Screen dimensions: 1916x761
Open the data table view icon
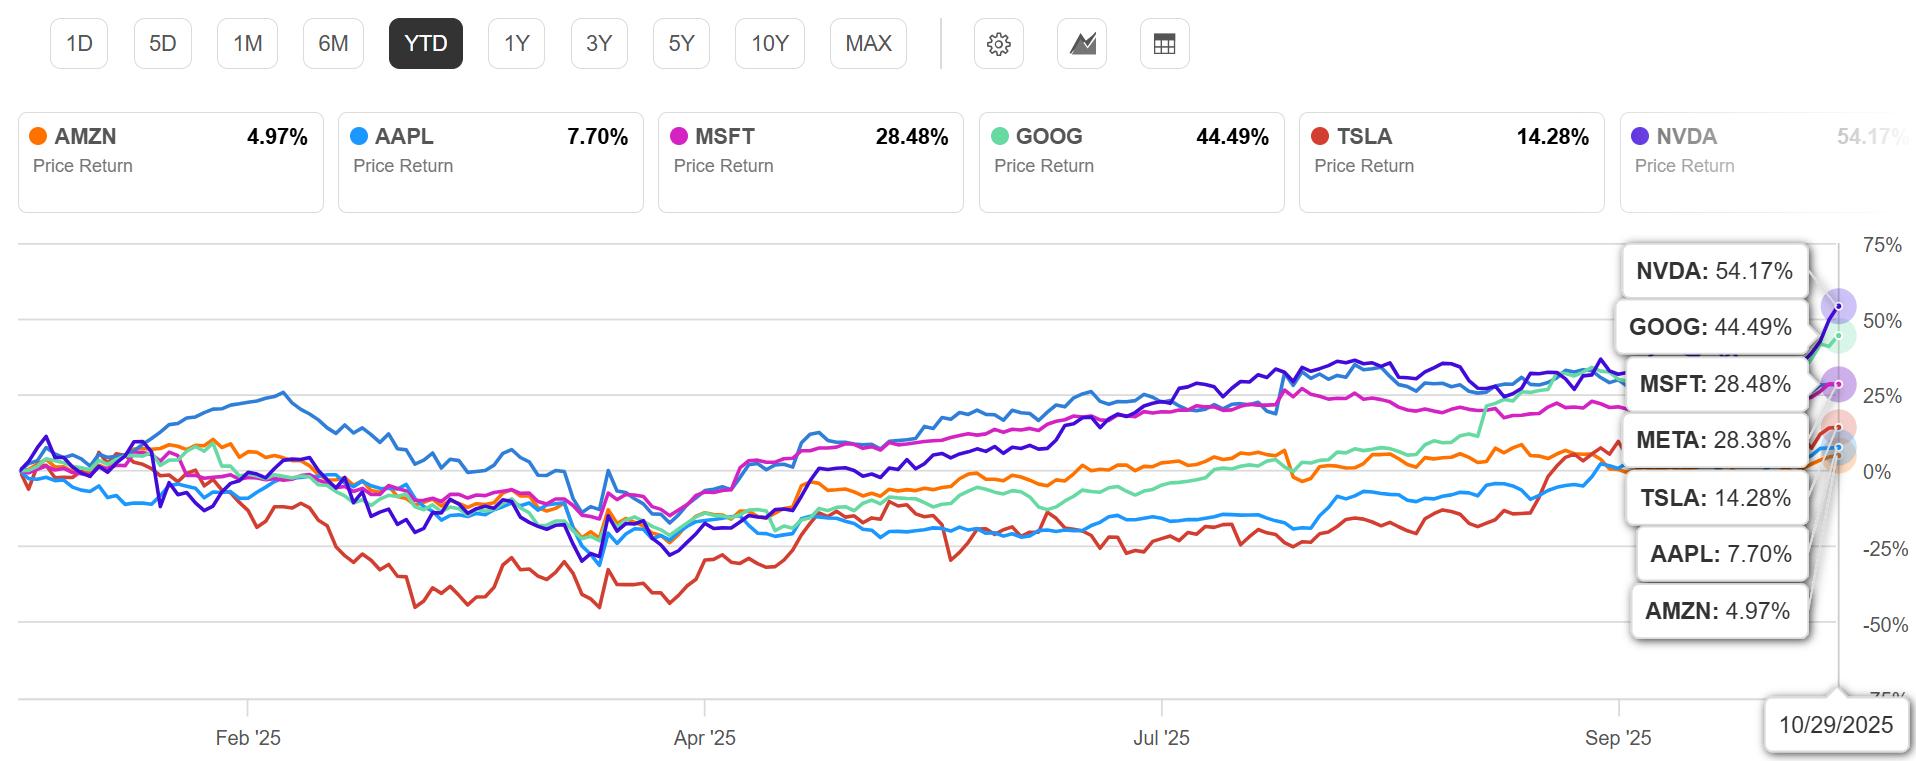click(1165, 43)
